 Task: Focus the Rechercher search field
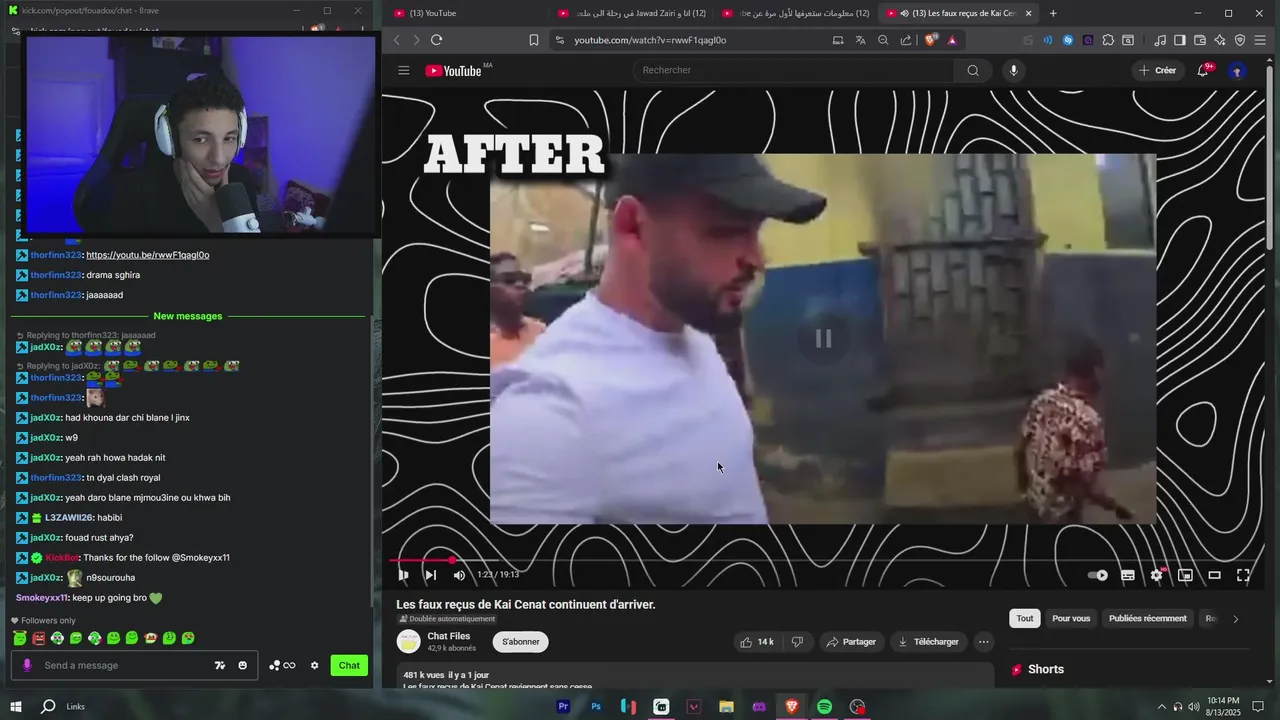coord(795,70)
